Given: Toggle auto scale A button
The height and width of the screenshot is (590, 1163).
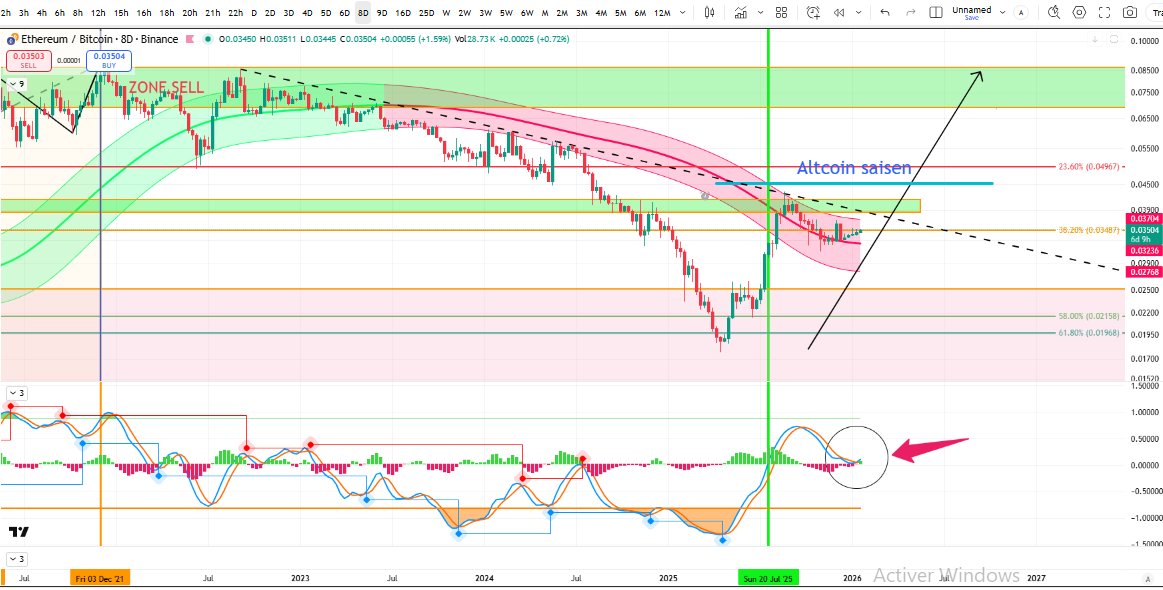Looking at the screenshot, I should 1147,579.
